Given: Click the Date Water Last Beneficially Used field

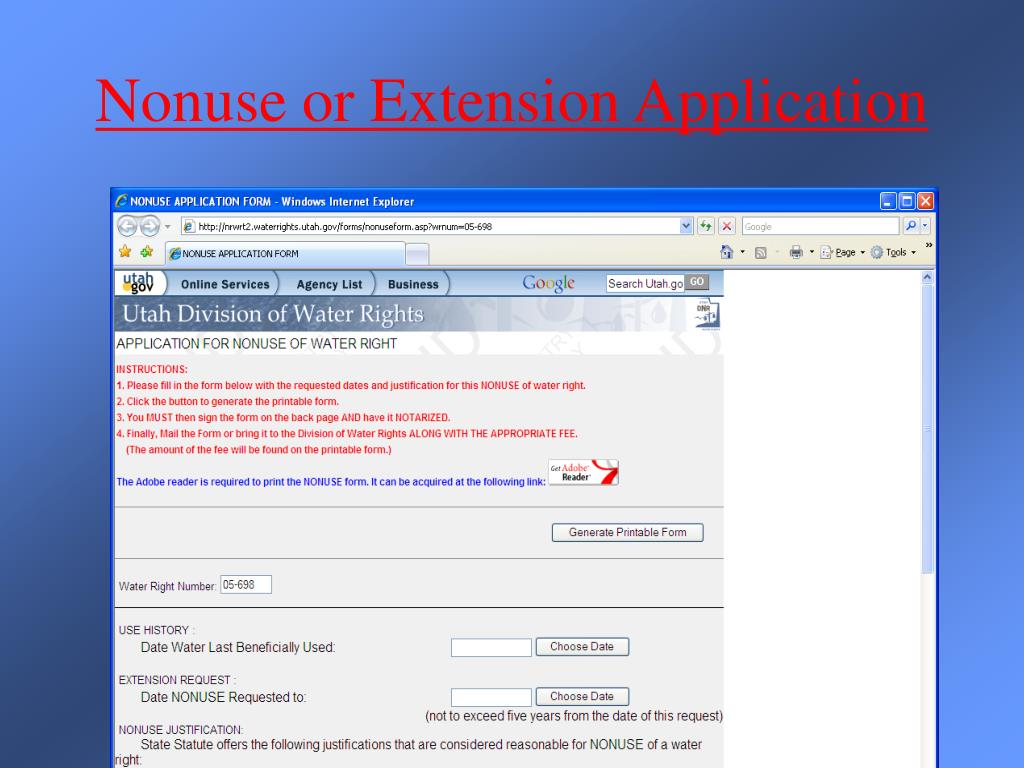Looking at the screenshot, I should tap(491, 647).
